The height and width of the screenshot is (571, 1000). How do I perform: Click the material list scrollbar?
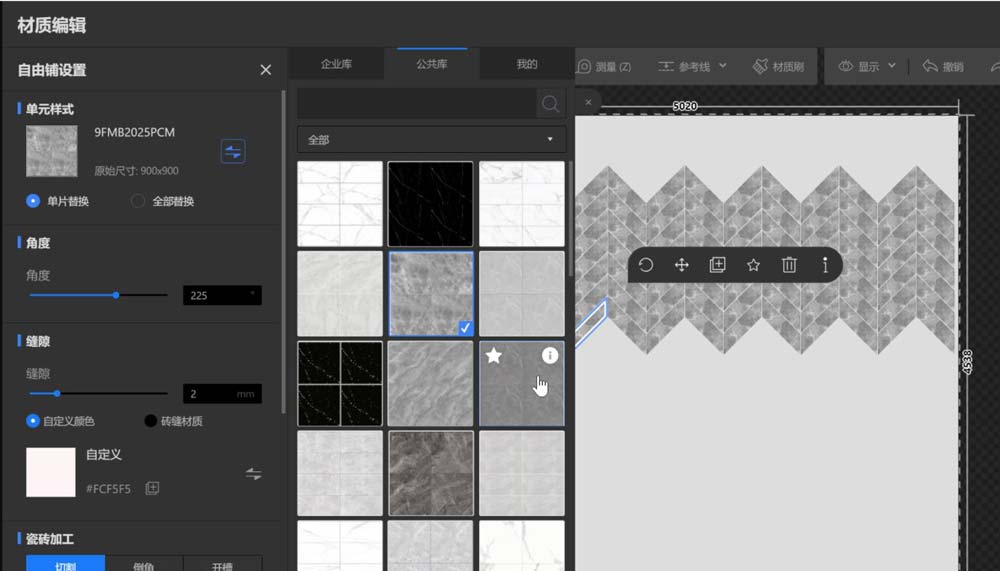[x=570, y=218]
